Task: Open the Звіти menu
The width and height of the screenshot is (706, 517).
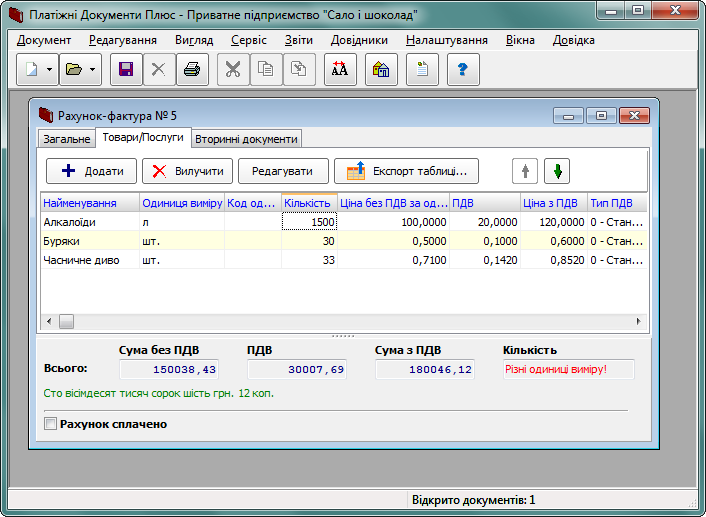Action: pos(299,40)
